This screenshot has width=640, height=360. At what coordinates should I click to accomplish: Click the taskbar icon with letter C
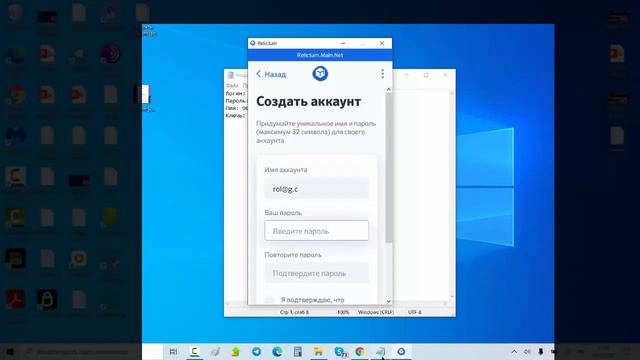[x=195, y=351]
